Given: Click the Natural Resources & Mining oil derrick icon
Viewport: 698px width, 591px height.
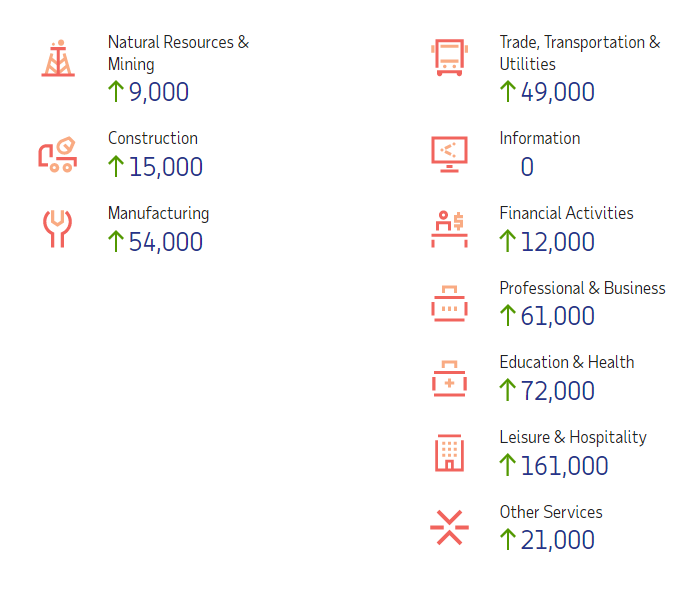Looking at the screenshot, I should click(x=58, y=58).
